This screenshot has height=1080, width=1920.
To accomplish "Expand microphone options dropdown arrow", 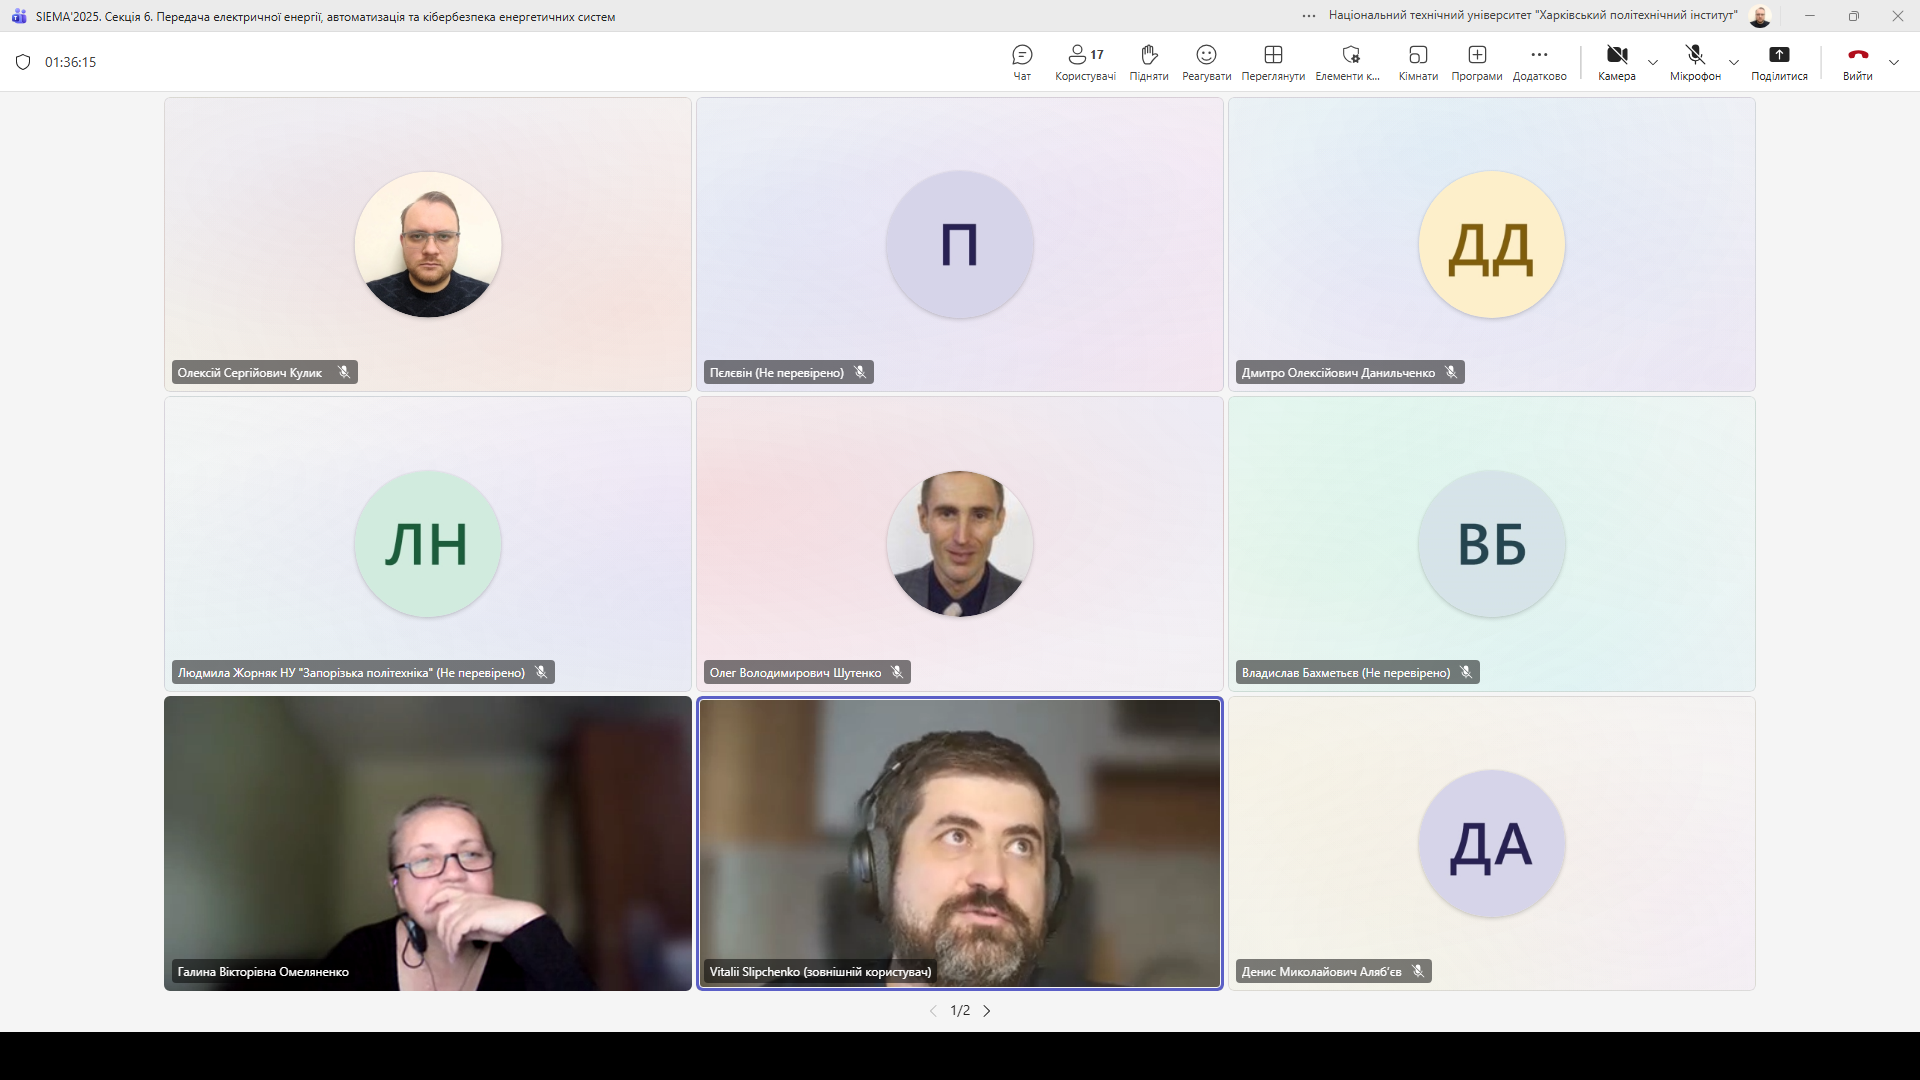I will pyautogui.click(x=1734, y=62).
